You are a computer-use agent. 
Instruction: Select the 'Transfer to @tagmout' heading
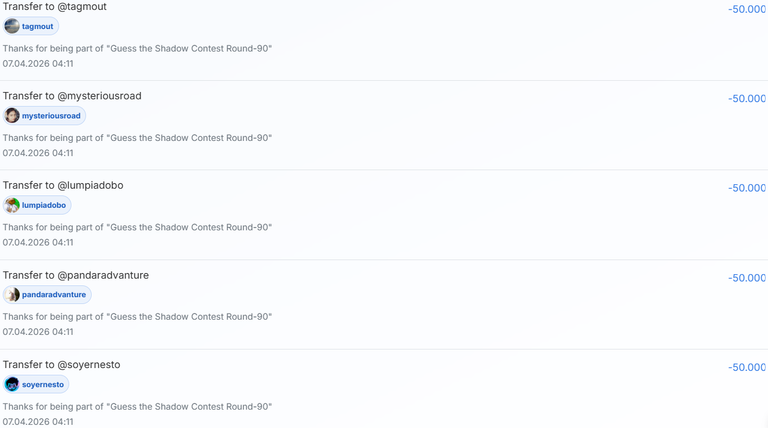pos(54,6)
